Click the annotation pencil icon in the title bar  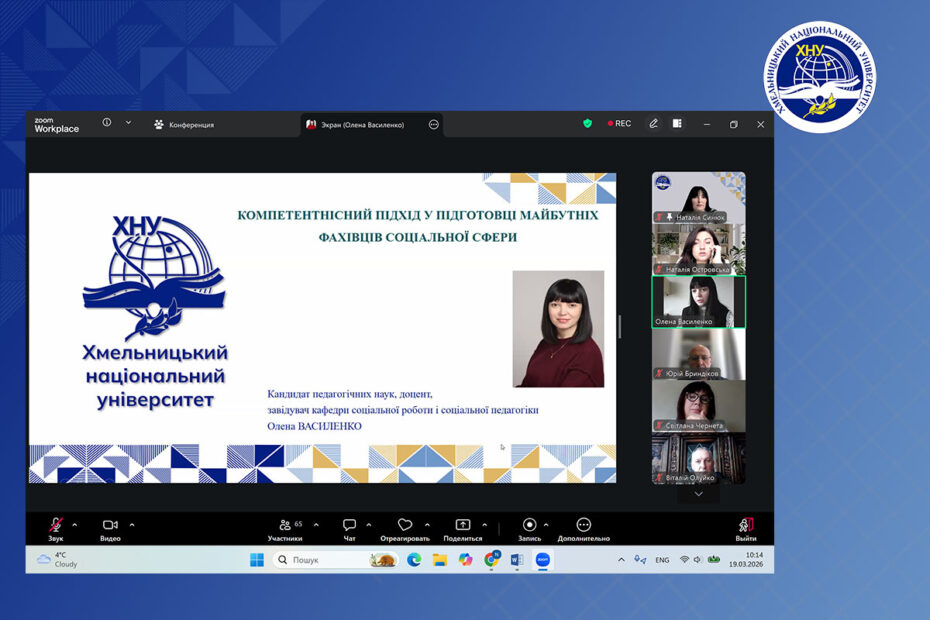tap(653, 124)
